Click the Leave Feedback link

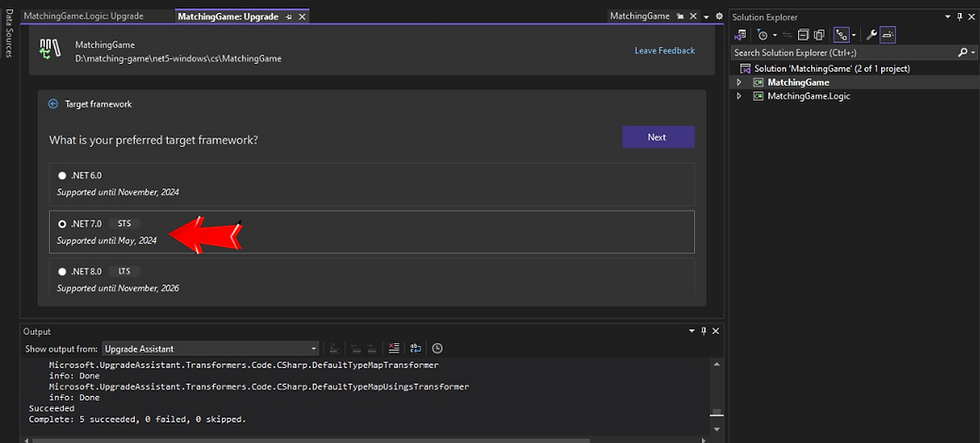click(664, 51)
